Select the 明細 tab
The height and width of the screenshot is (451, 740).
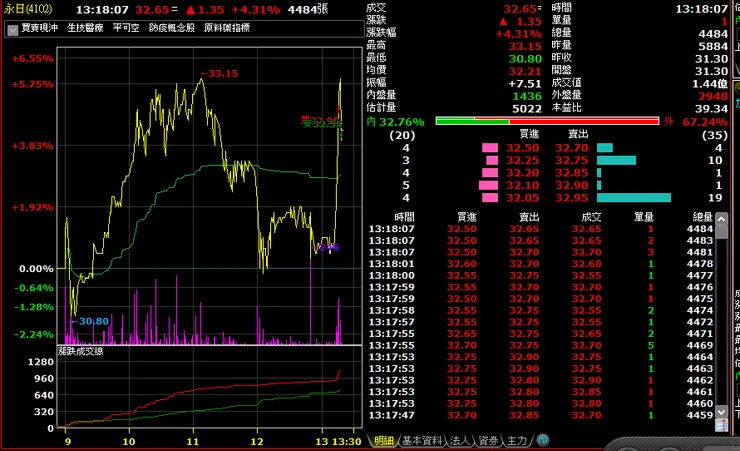pos(384,441)
